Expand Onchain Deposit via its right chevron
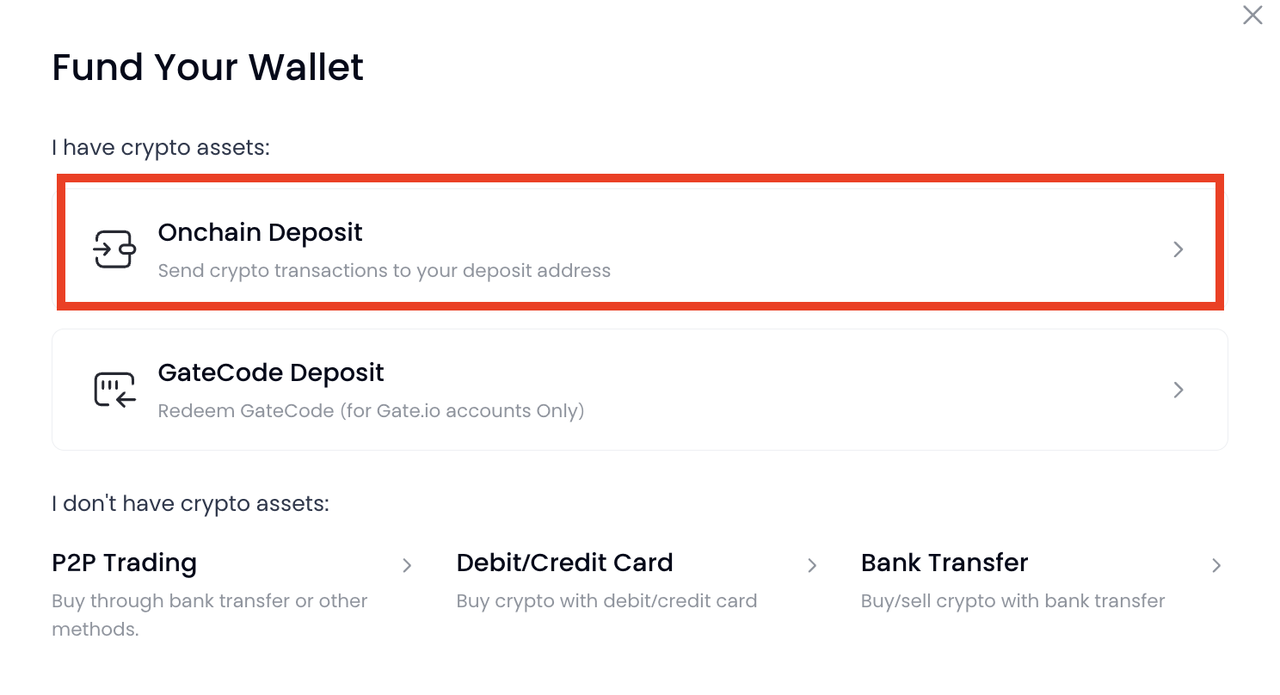This screenshot has width=1280, height=695. (x=1178, y=250)
